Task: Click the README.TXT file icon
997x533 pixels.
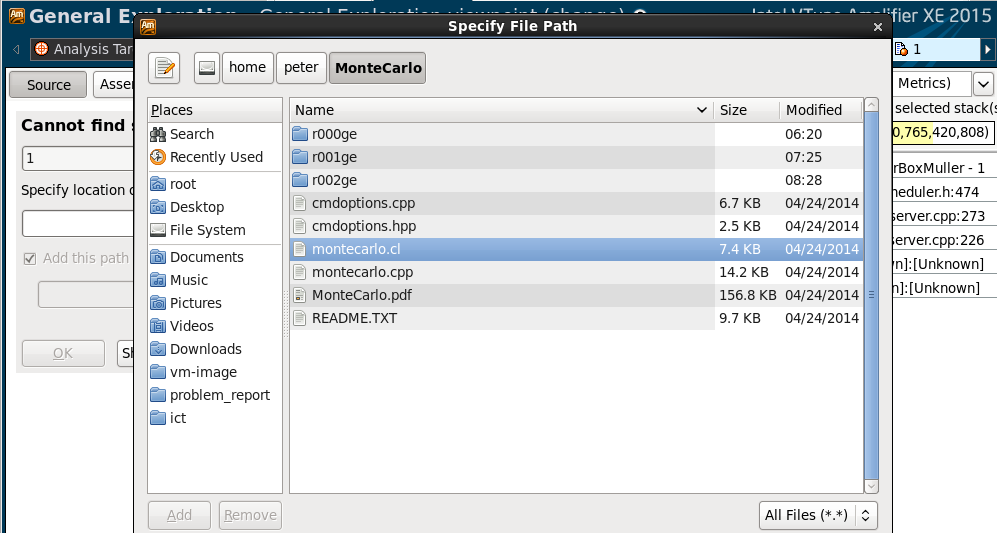Action: (300, 317)
